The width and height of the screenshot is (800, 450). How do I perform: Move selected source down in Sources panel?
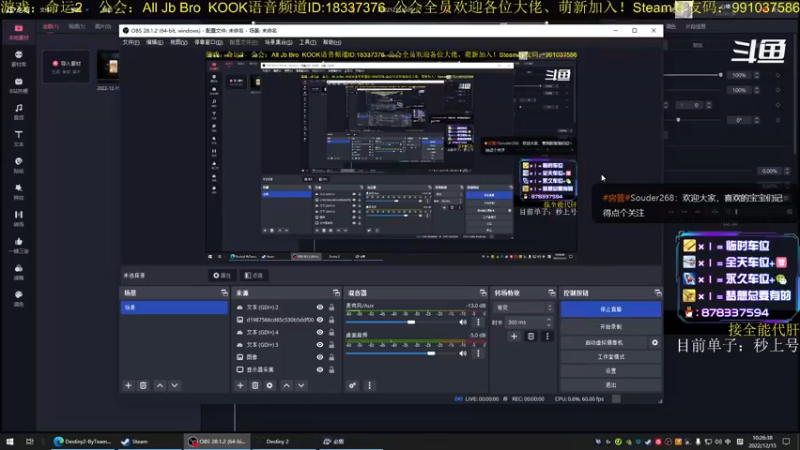tap(301, 385)
